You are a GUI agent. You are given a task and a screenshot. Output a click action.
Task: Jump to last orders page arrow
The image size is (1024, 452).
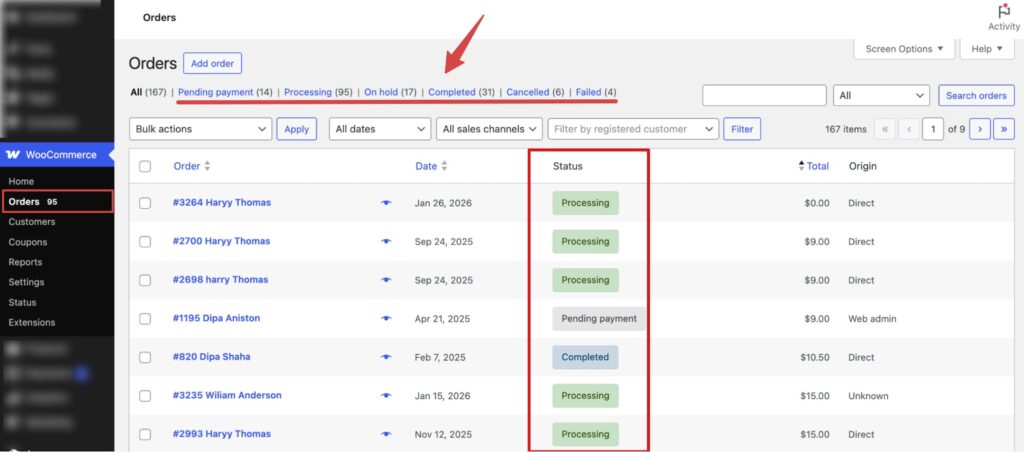1004,129
